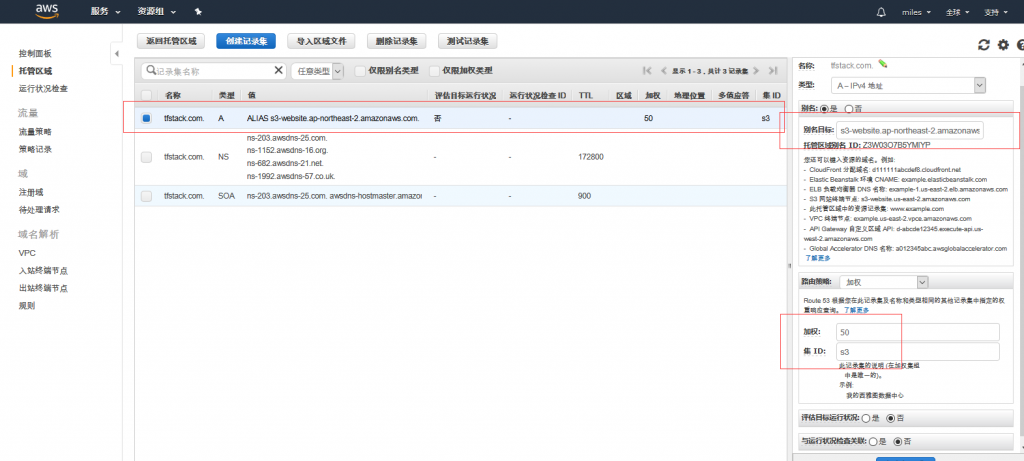Expand the 服务 menu
1024x461 pixels.
pos(106,12)
